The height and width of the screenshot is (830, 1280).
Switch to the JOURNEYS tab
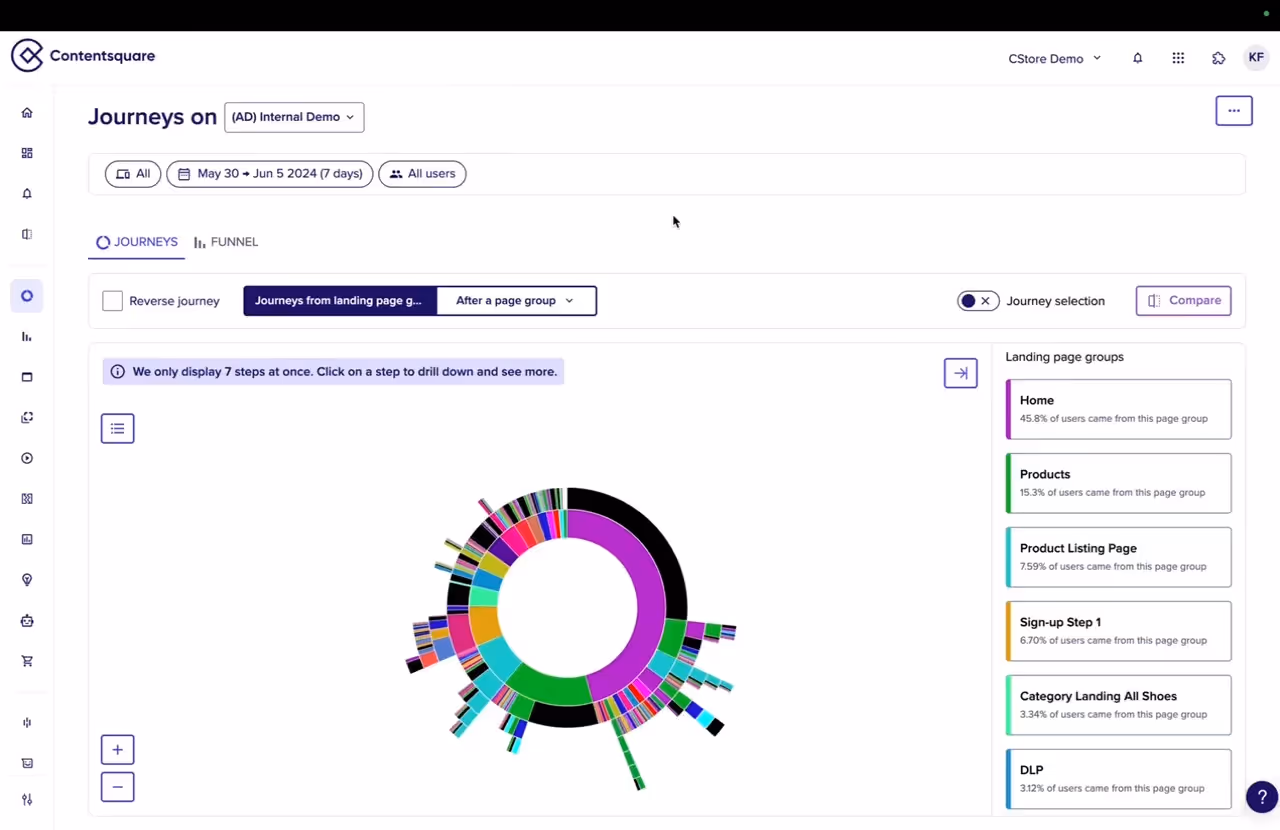pyautogui.click(x=137, y=242)
